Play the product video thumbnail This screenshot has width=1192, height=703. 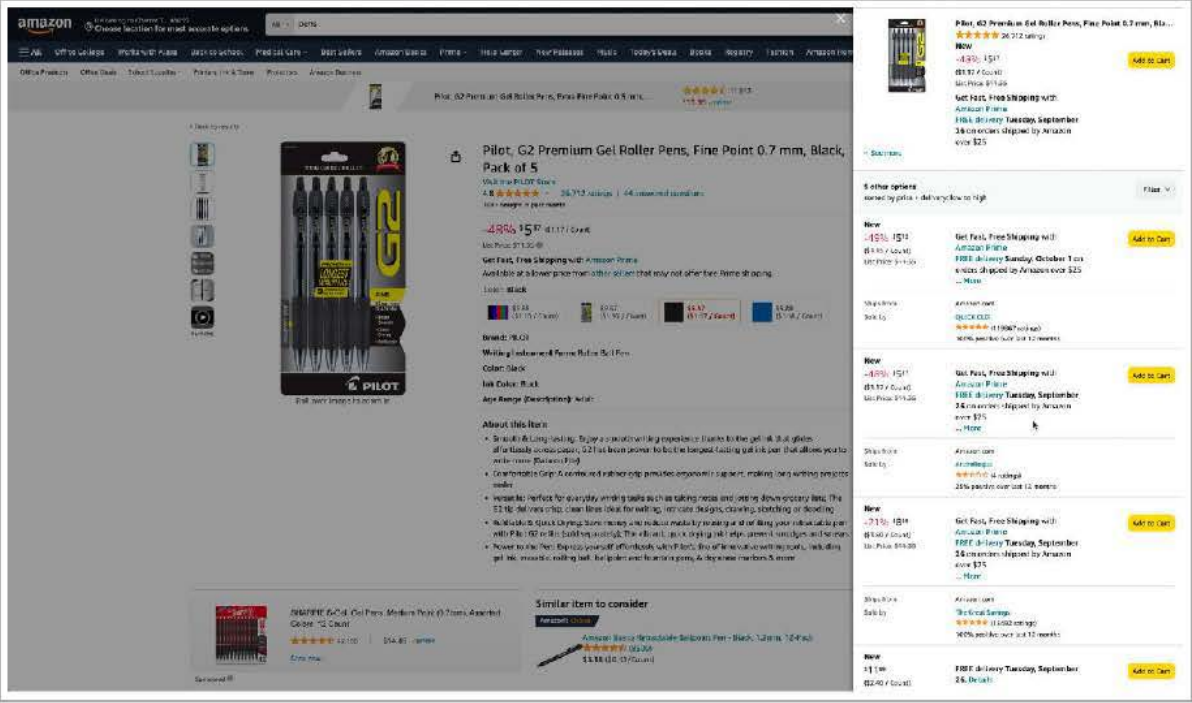[x=202, y=317]
